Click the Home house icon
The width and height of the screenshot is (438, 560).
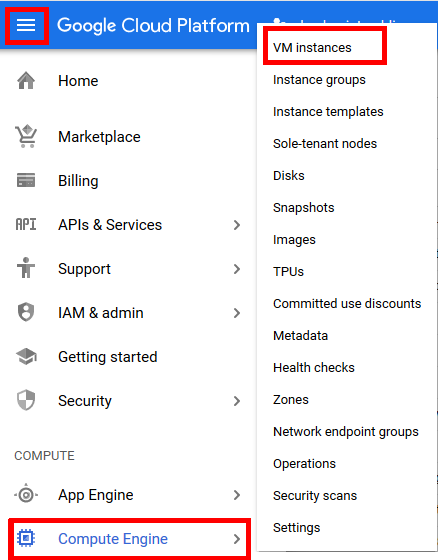[x=26, y=80]
